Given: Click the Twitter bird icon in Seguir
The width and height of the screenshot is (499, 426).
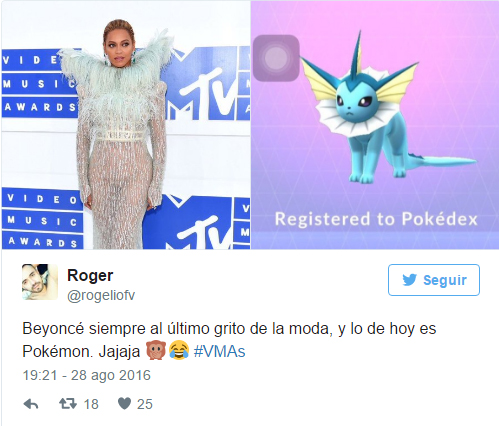Looking at the screenshot, I should click(409, 280).
